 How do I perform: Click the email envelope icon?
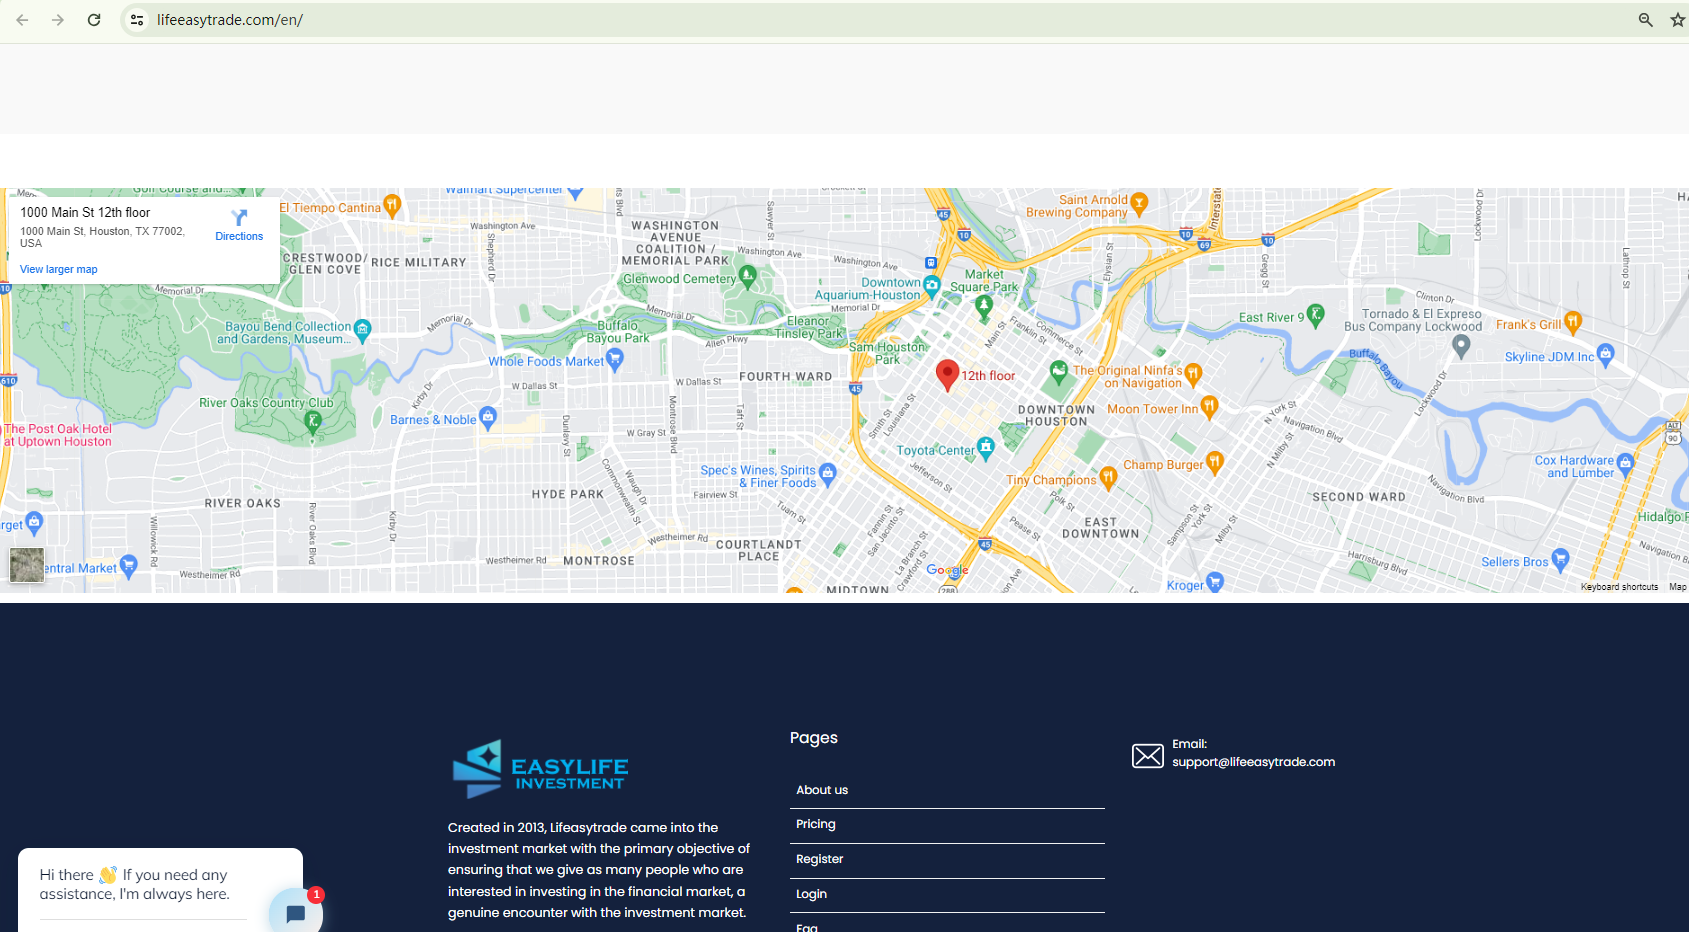click(1148, 756)
